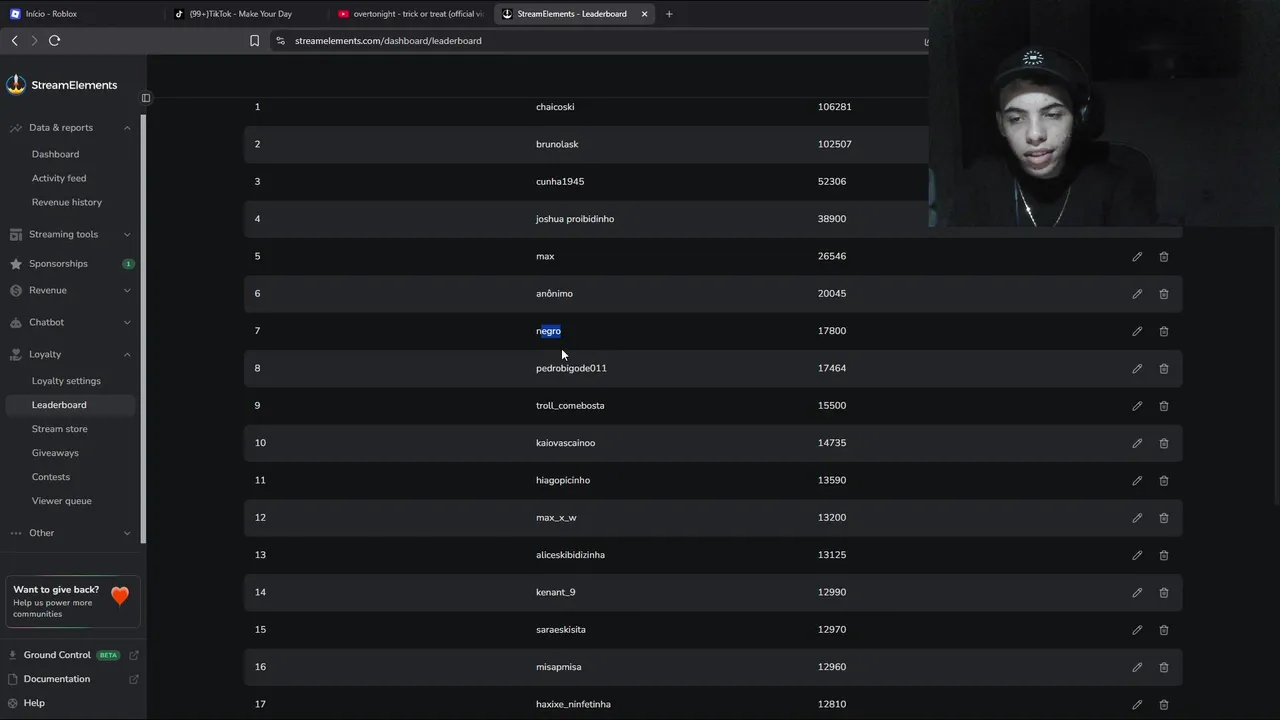Edit max_x_w points
Viewport: 1280px width, 720px height.
coord(1137,518)
